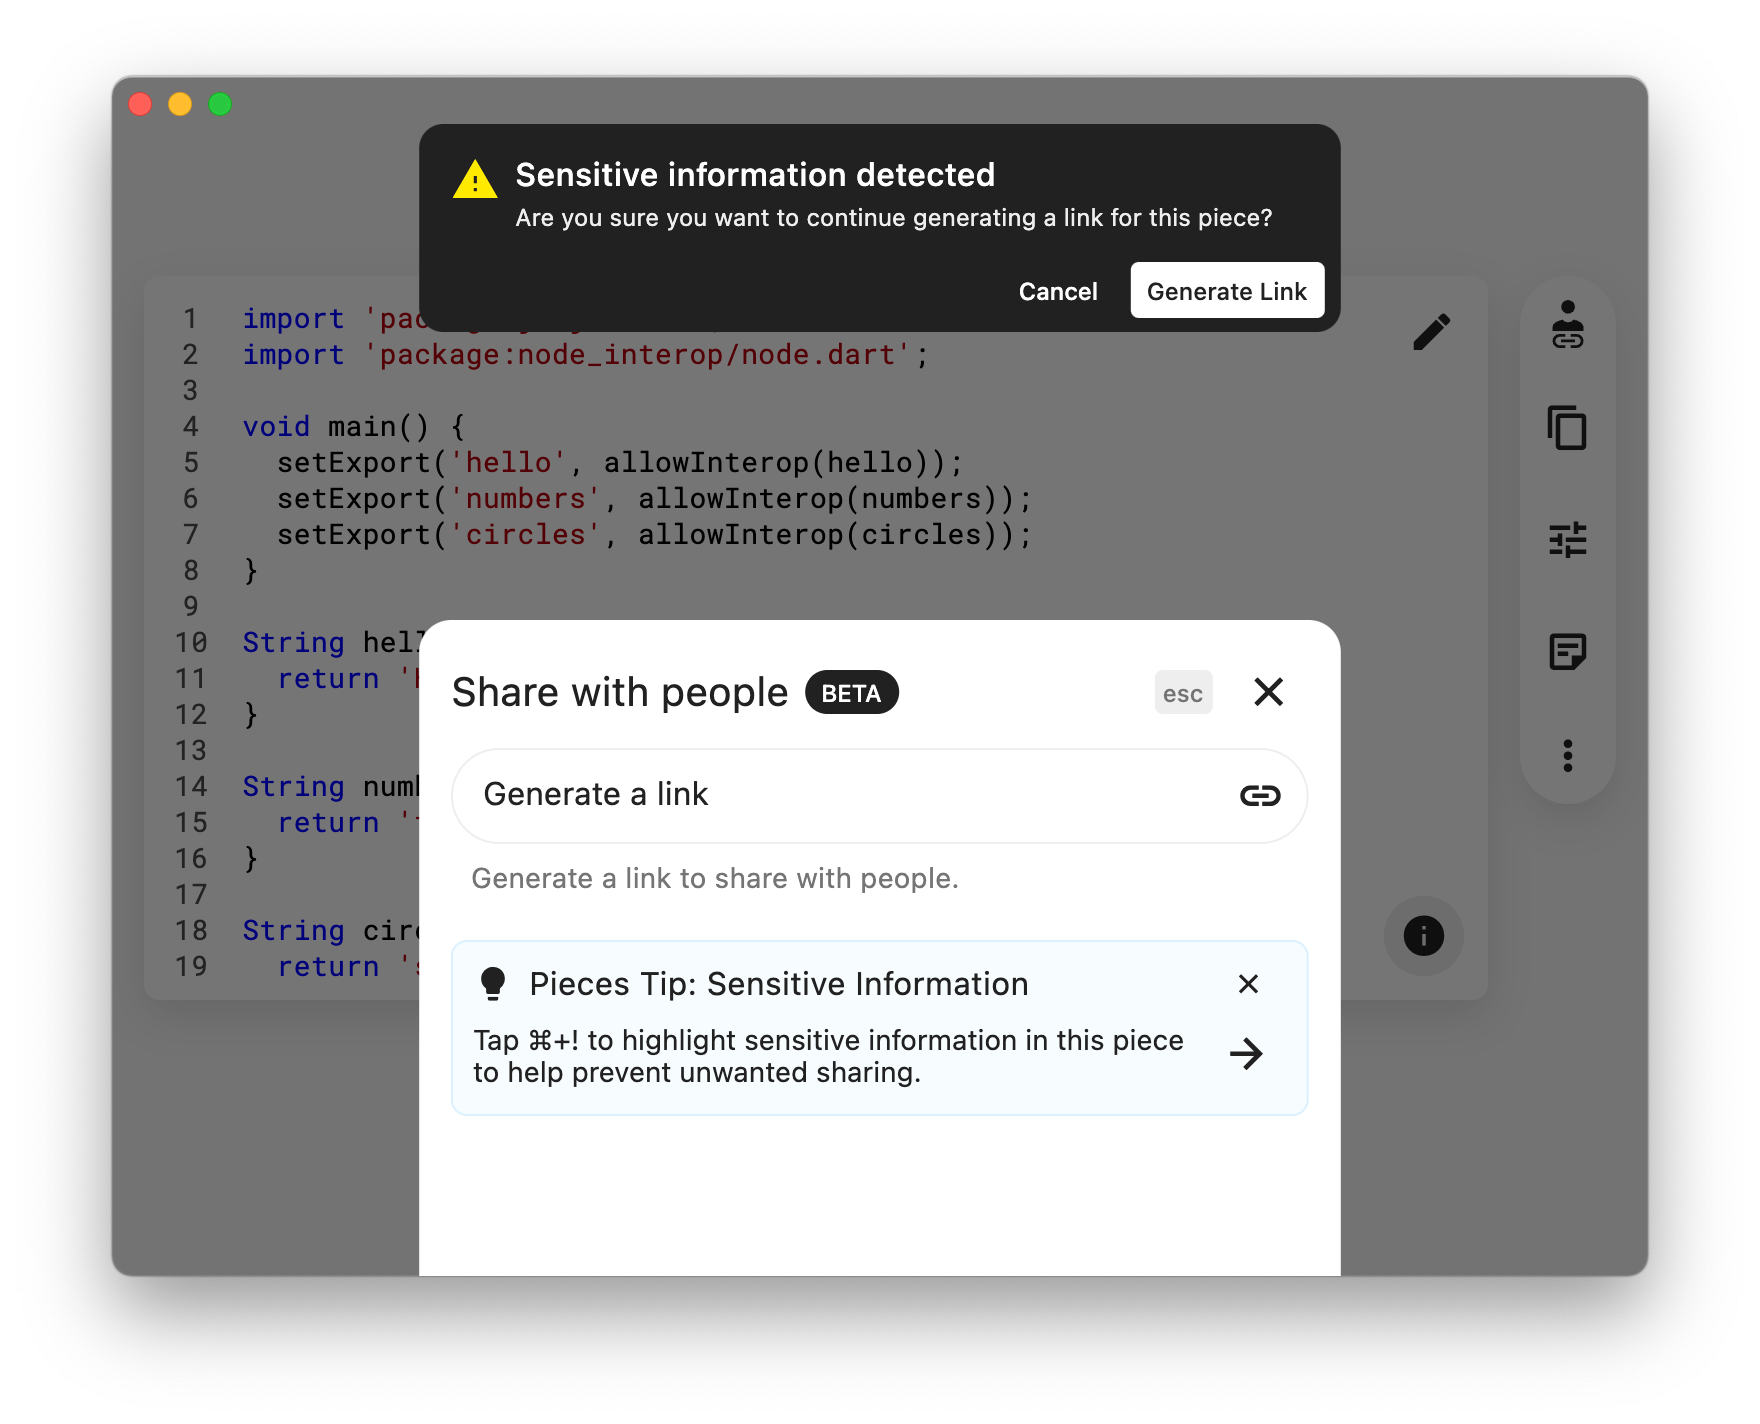The height and width of the screenshot is (1424, 1760).
Task: Click the tip text about highlighting sensitive information
Action: point(828,1056)
